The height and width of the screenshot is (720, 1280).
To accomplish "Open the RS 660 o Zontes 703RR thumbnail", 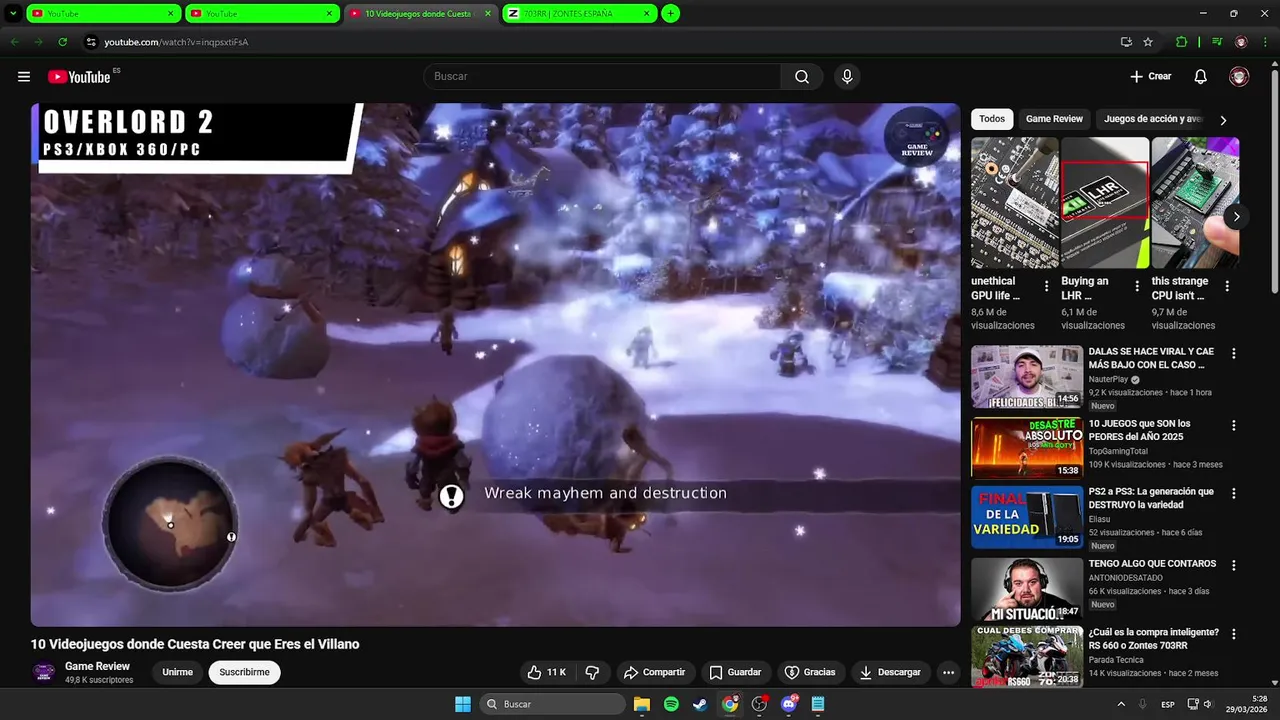I will point(1027,656).
